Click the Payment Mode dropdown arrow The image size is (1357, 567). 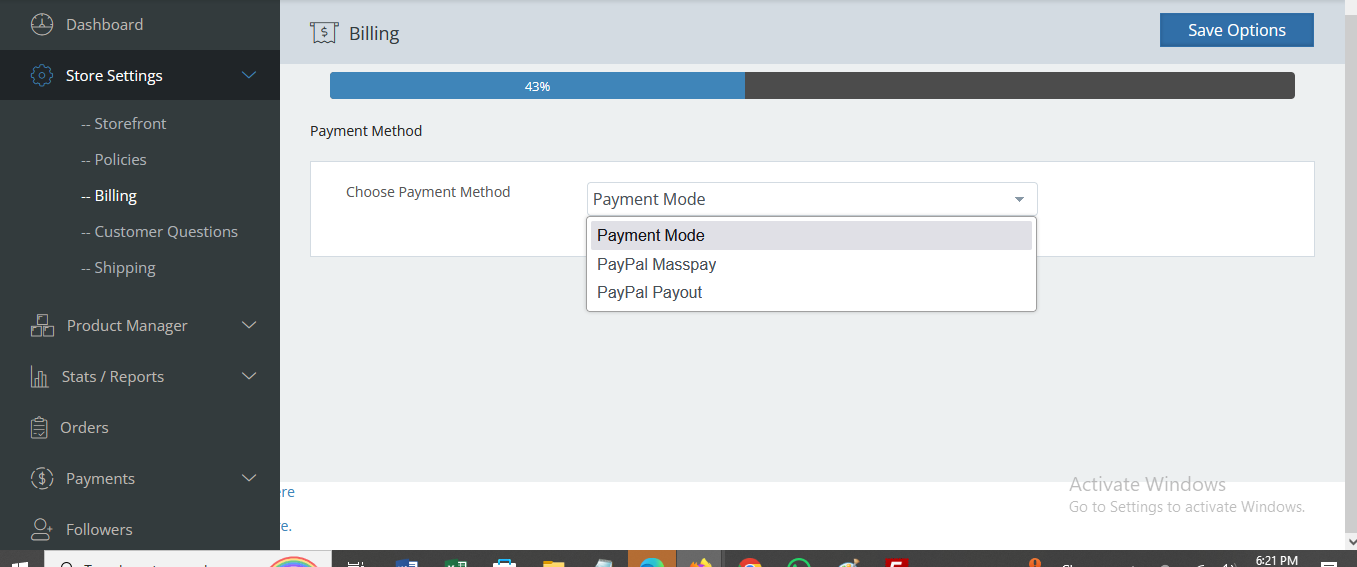pos(1019,199)
